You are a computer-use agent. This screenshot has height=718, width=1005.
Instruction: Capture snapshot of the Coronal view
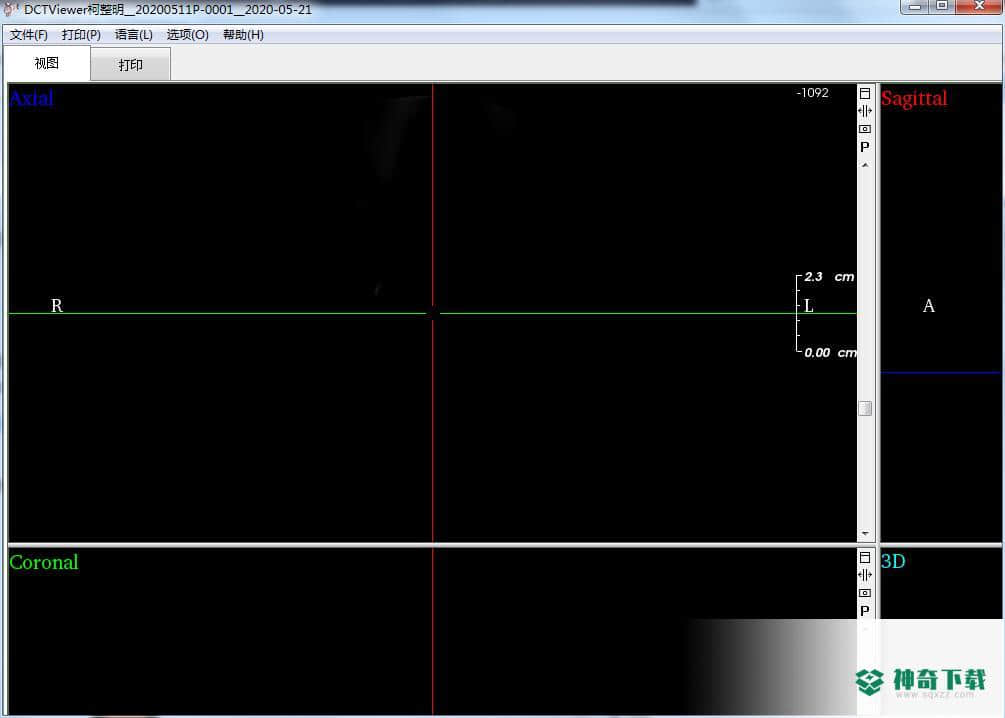(x=865, y=593)
